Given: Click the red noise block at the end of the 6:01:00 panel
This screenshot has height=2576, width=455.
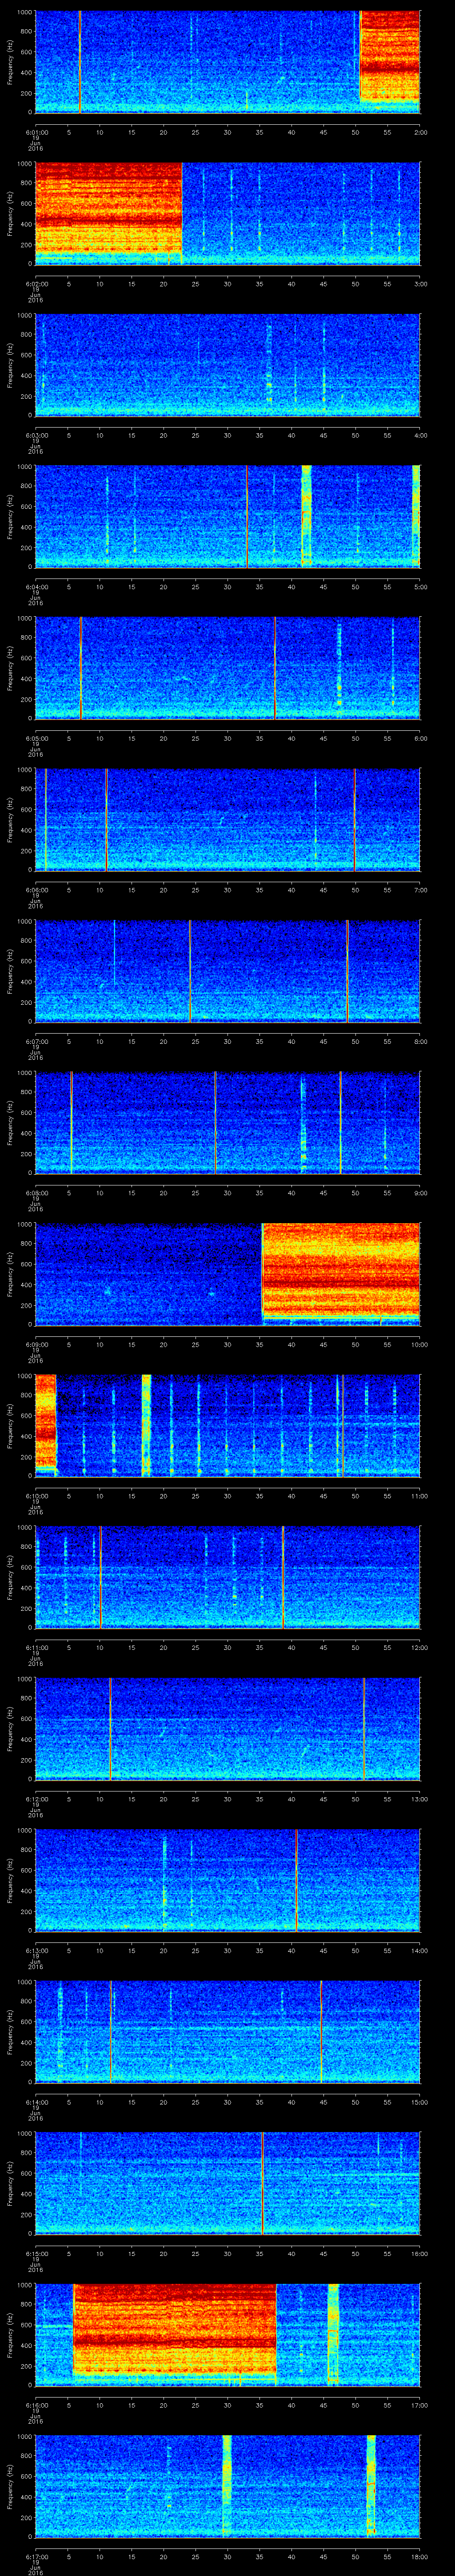Looking at the screenshot, I should click(390, 56).
